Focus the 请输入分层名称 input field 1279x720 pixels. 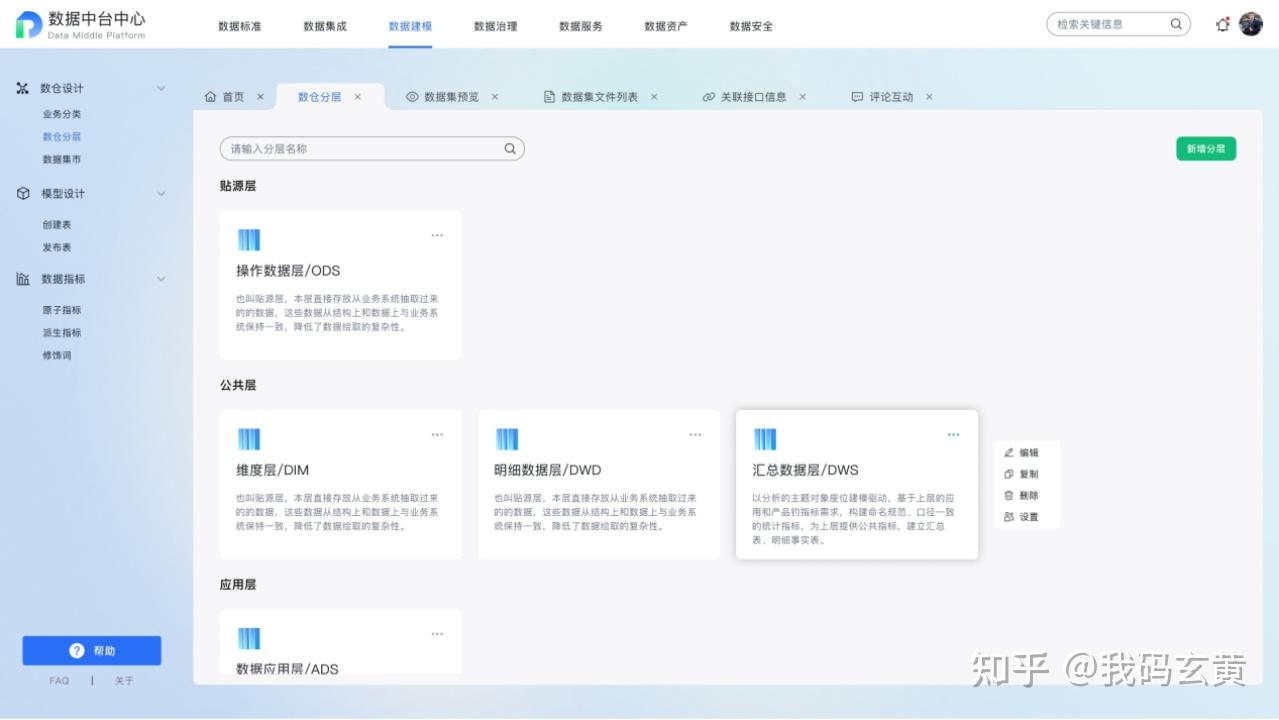372,149
